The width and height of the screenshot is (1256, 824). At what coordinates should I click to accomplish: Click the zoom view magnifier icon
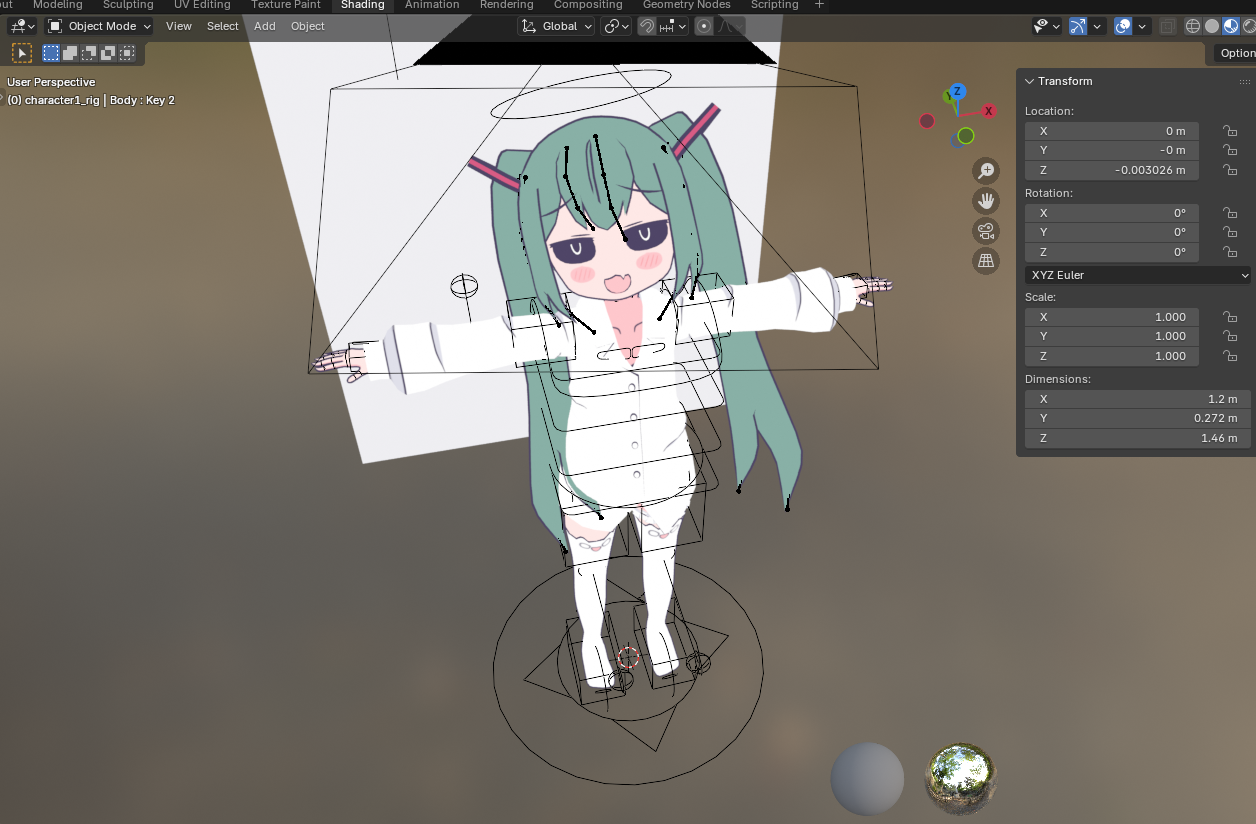coord(986,171)
